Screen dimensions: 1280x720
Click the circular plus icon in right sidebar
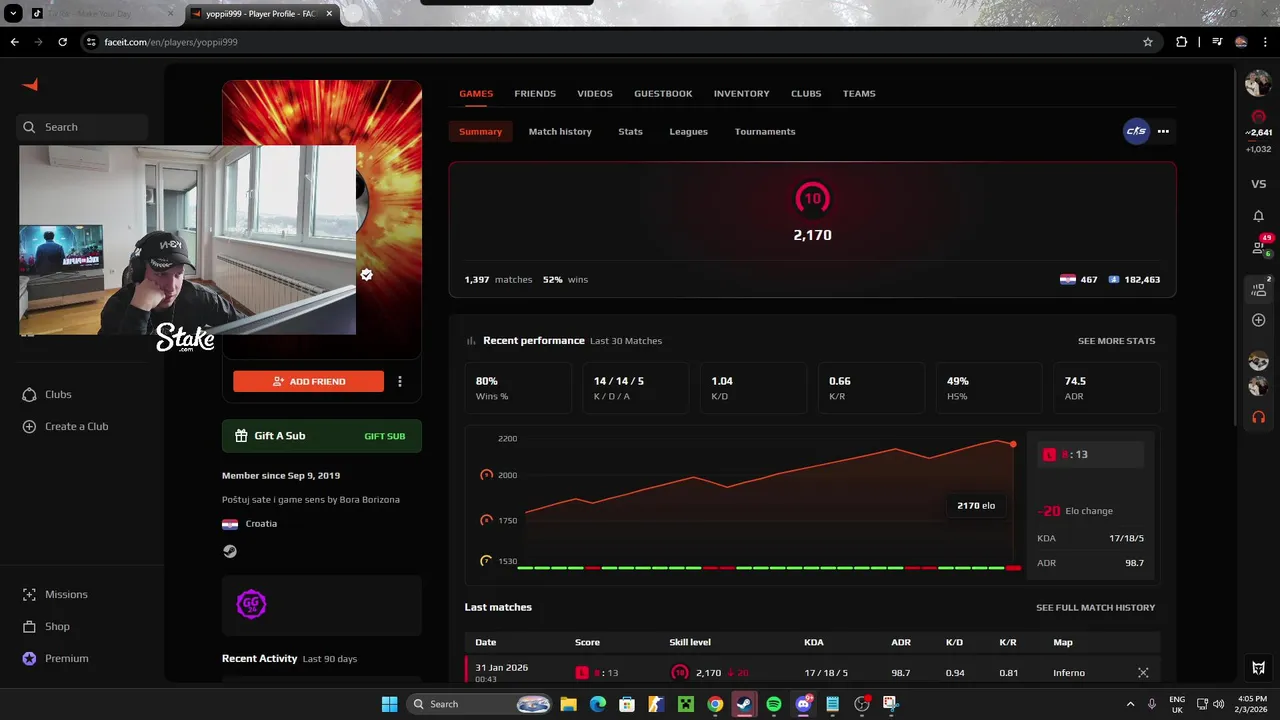click(1259, 320)
